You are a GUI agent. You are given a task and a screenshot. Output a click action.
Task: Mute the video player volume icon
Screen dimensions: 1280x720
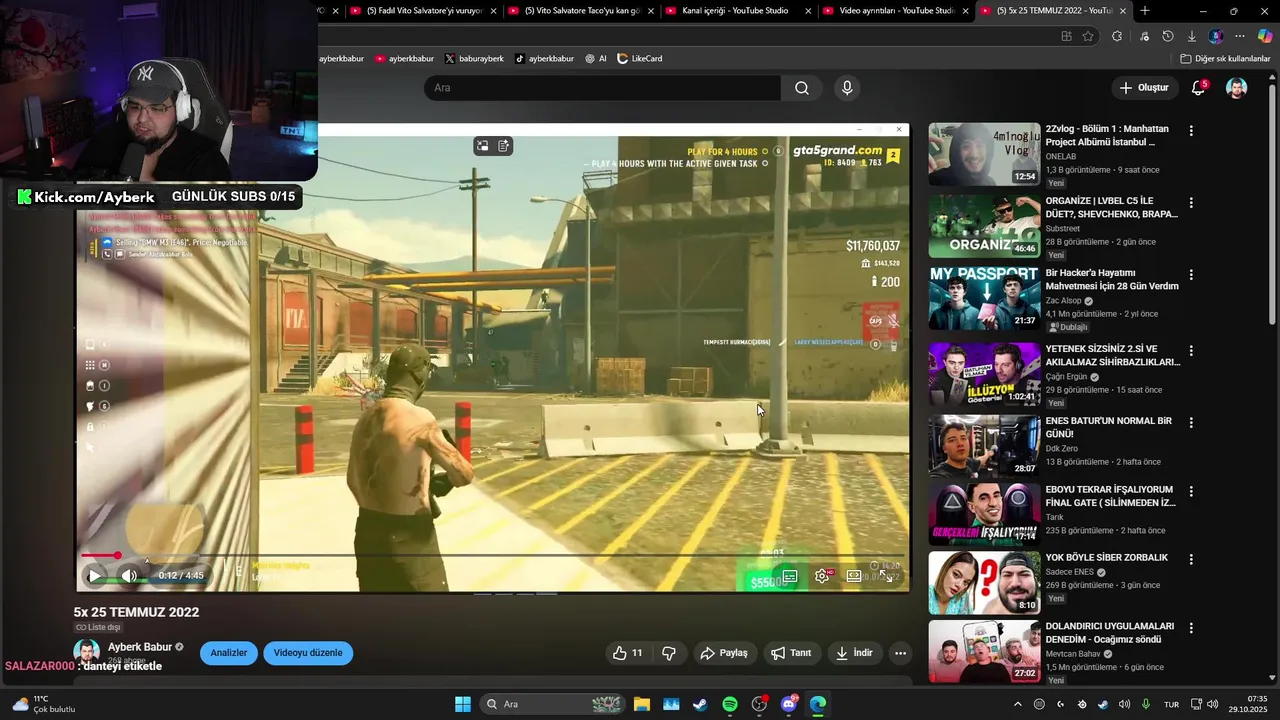point(129,576)
